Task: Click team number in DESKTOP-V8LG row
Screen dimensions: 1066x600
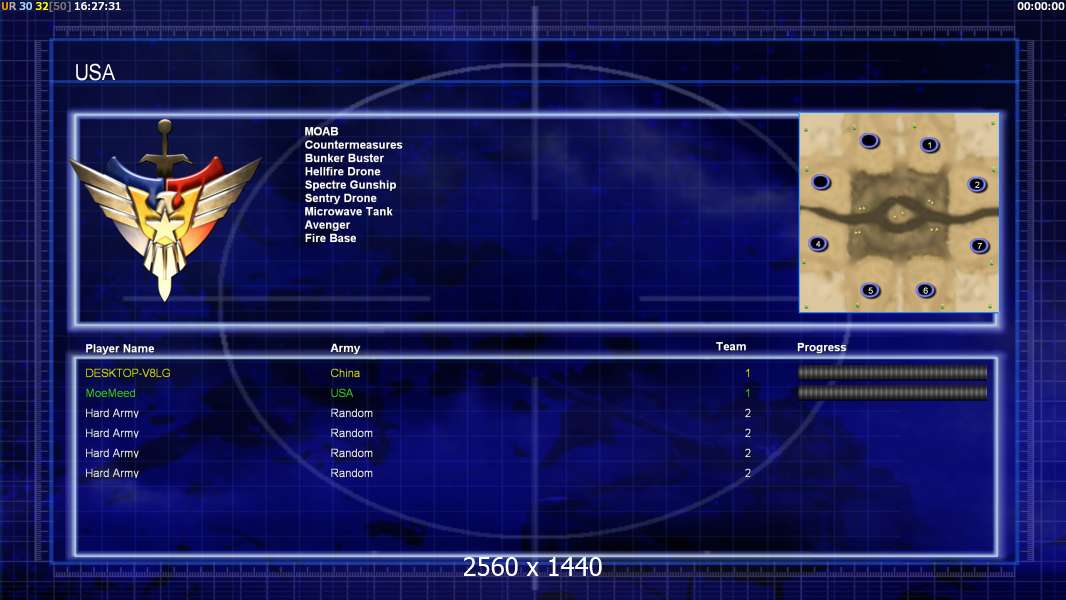Action: 748,373
